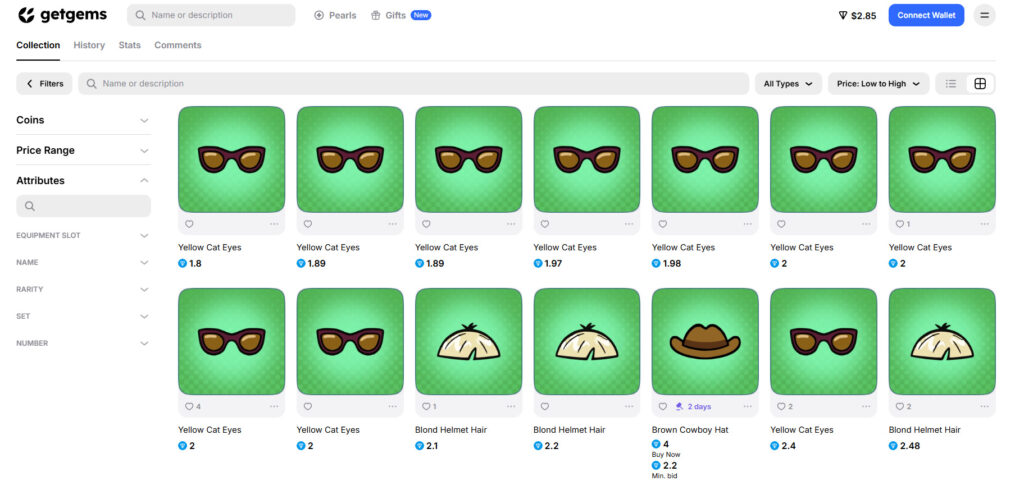Expand the RARITY attribute
Image resolution: width=1024 pixels, height=490 pixels.
click(84, 289)
